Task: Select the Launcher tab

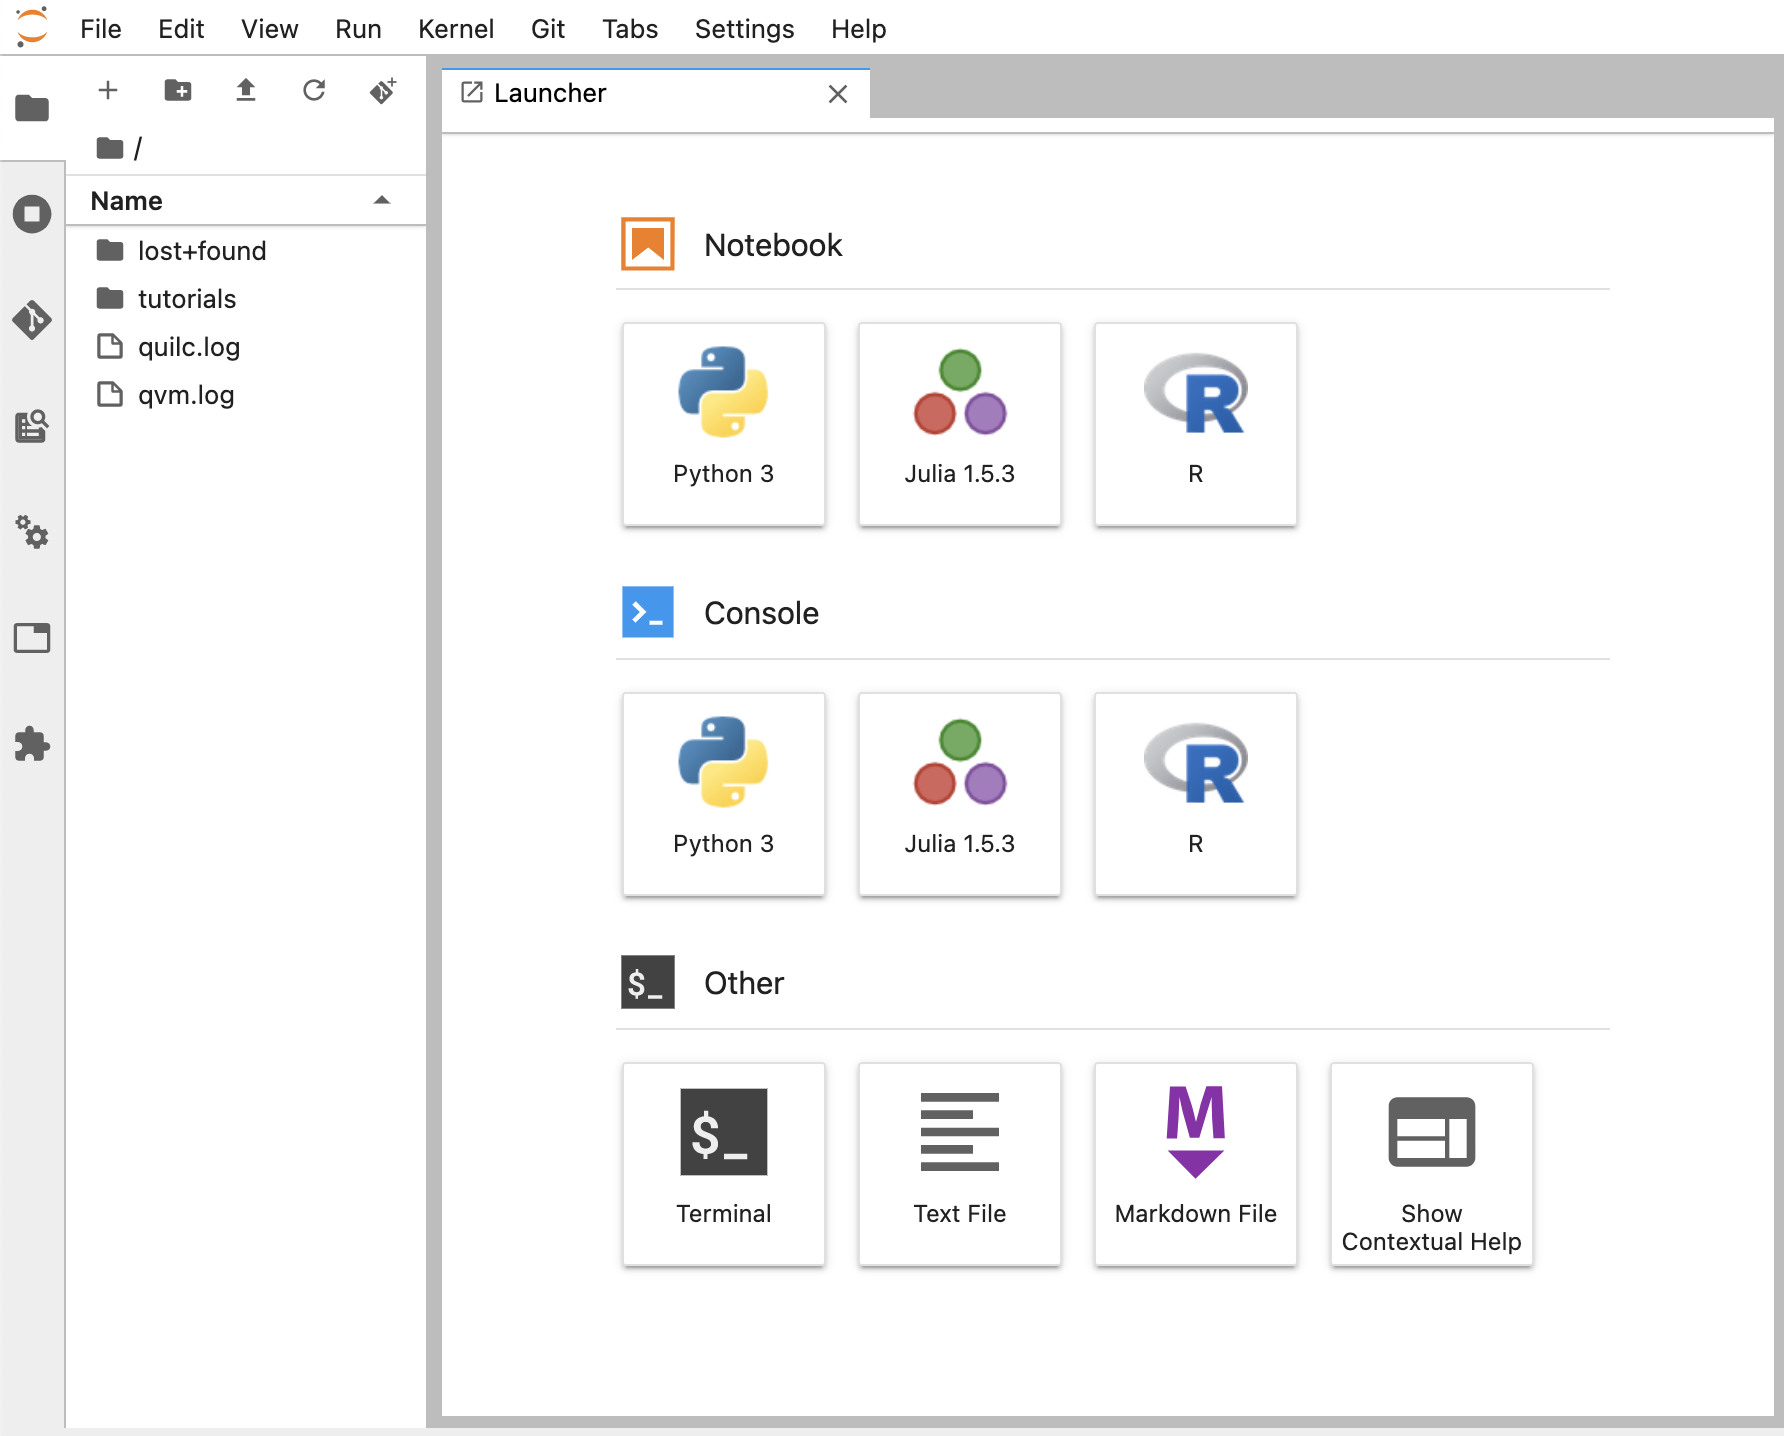Action: (x=655, y=93)
